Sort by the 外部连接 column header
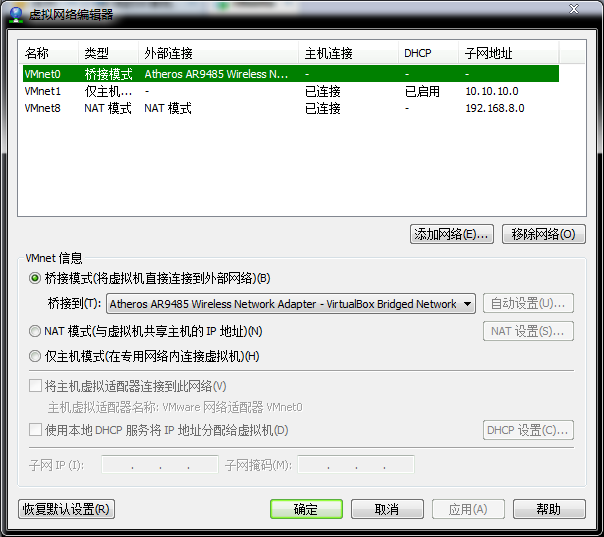Screen dimensions: 604x537 pos(218,53)
